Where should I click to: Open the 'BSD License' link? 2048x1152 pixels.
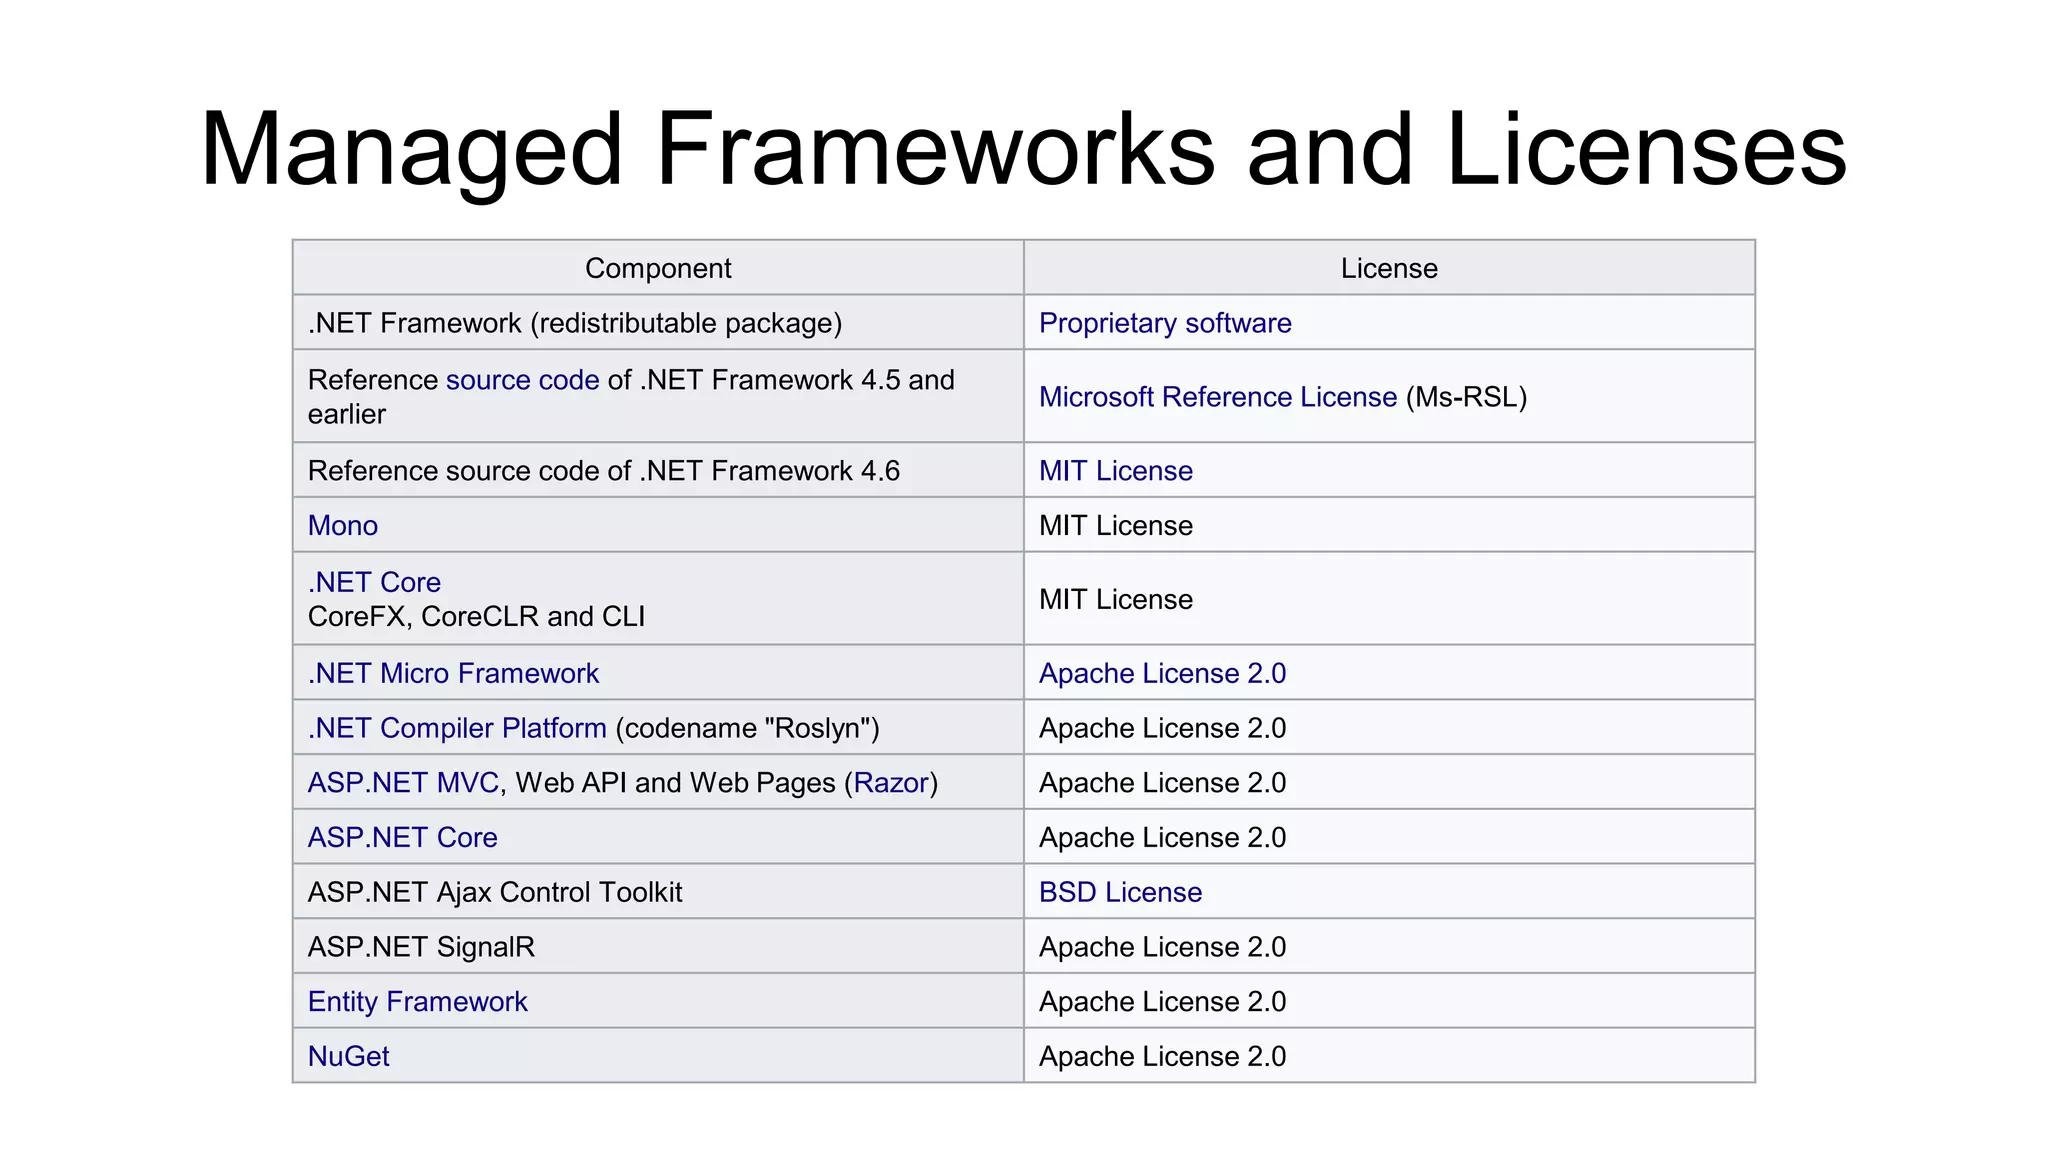tap(1120, 892)
